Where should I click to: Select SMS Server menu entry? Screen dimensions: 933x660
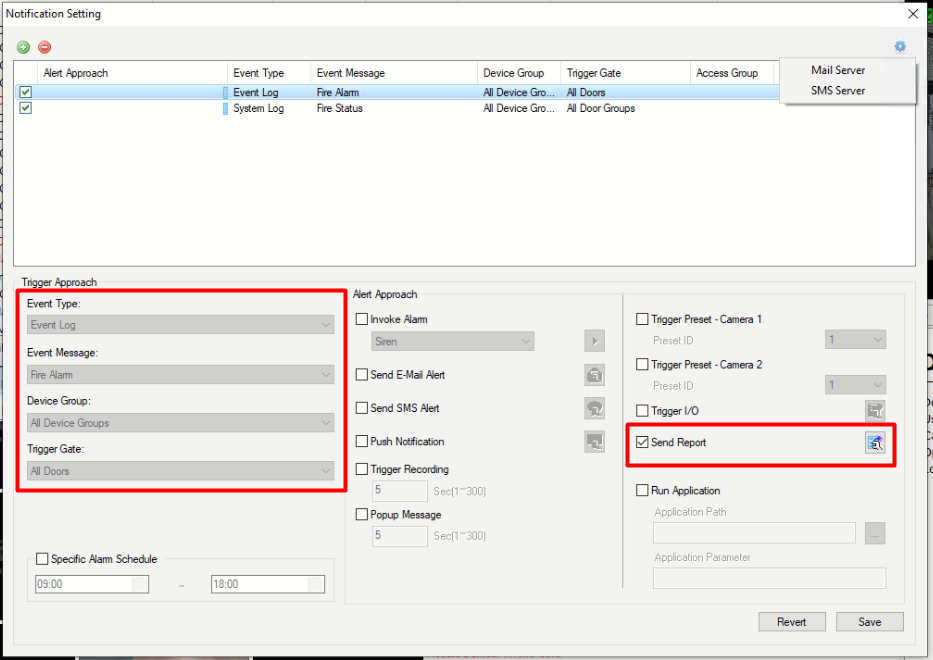pyautogui.click(x=837, y=90)
